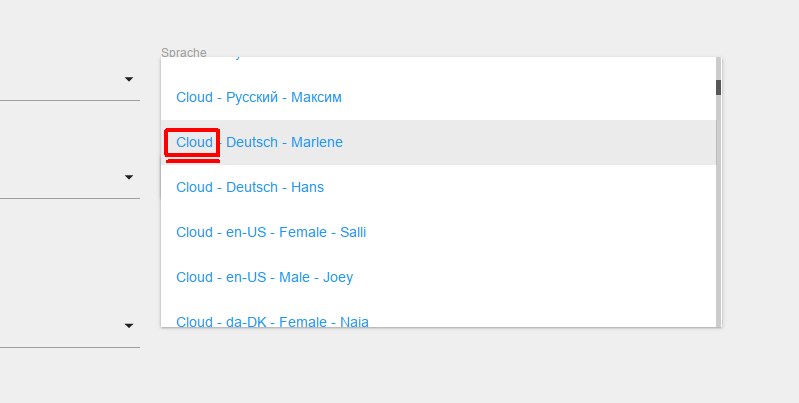Viewport: 799px width, 403px height.
Task: Click empty gray area below the voice list
Action: click(440, 368)
